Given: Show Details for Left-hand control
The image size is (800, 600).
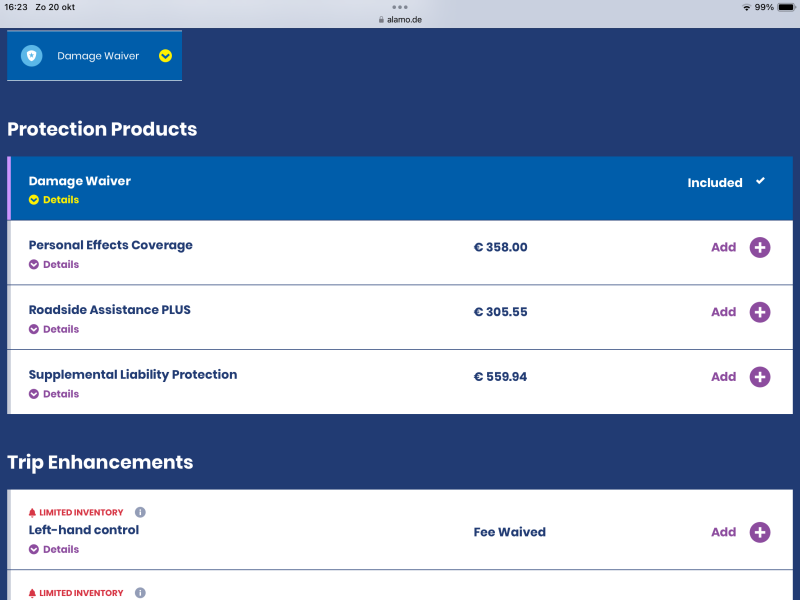Looking at the screenshot, I should pos(54,549).
